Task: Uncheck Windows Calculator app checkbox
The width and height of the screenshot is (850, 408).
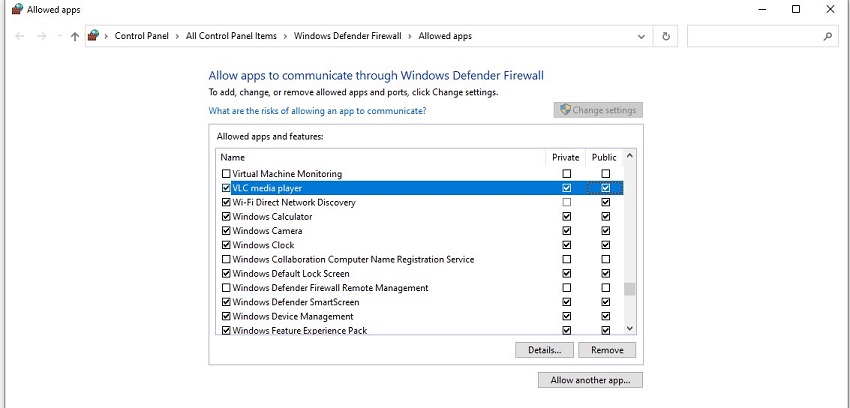Action: tap(225, 217)
